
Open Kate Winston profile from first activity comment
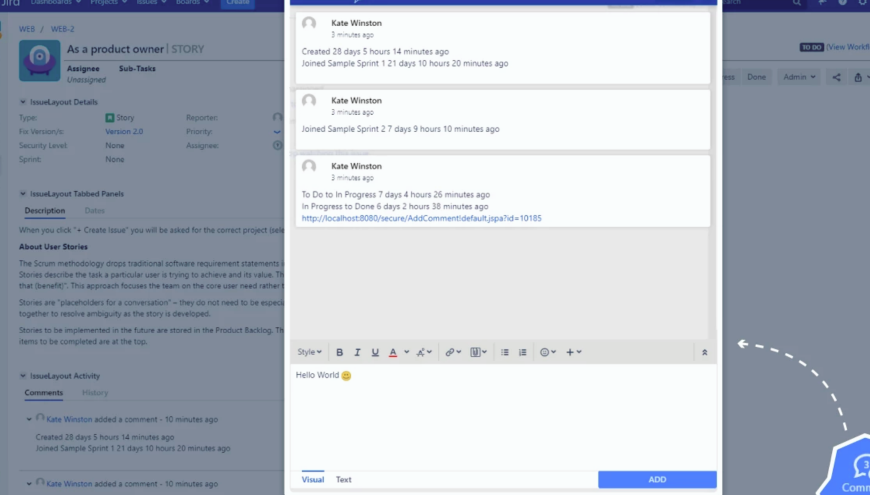(69, 420)
